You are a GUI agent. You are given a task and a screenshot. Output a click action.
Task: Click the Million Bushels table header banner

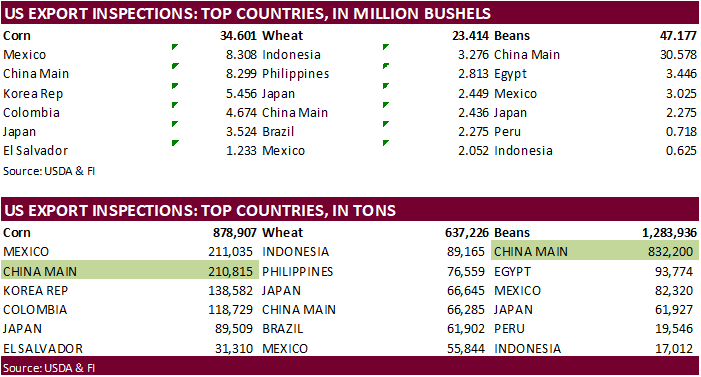(350, 13)
